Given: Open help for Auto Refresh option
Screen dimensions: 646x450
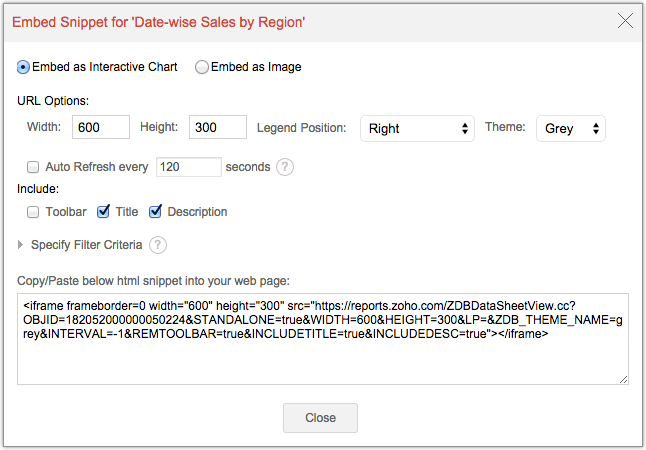Looking at the screenshot, I should [285, 167].
